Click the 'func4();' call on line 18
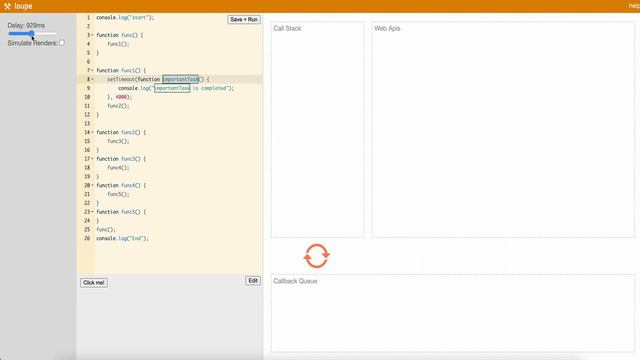The image size is (640, 360). tap(118, 168)
